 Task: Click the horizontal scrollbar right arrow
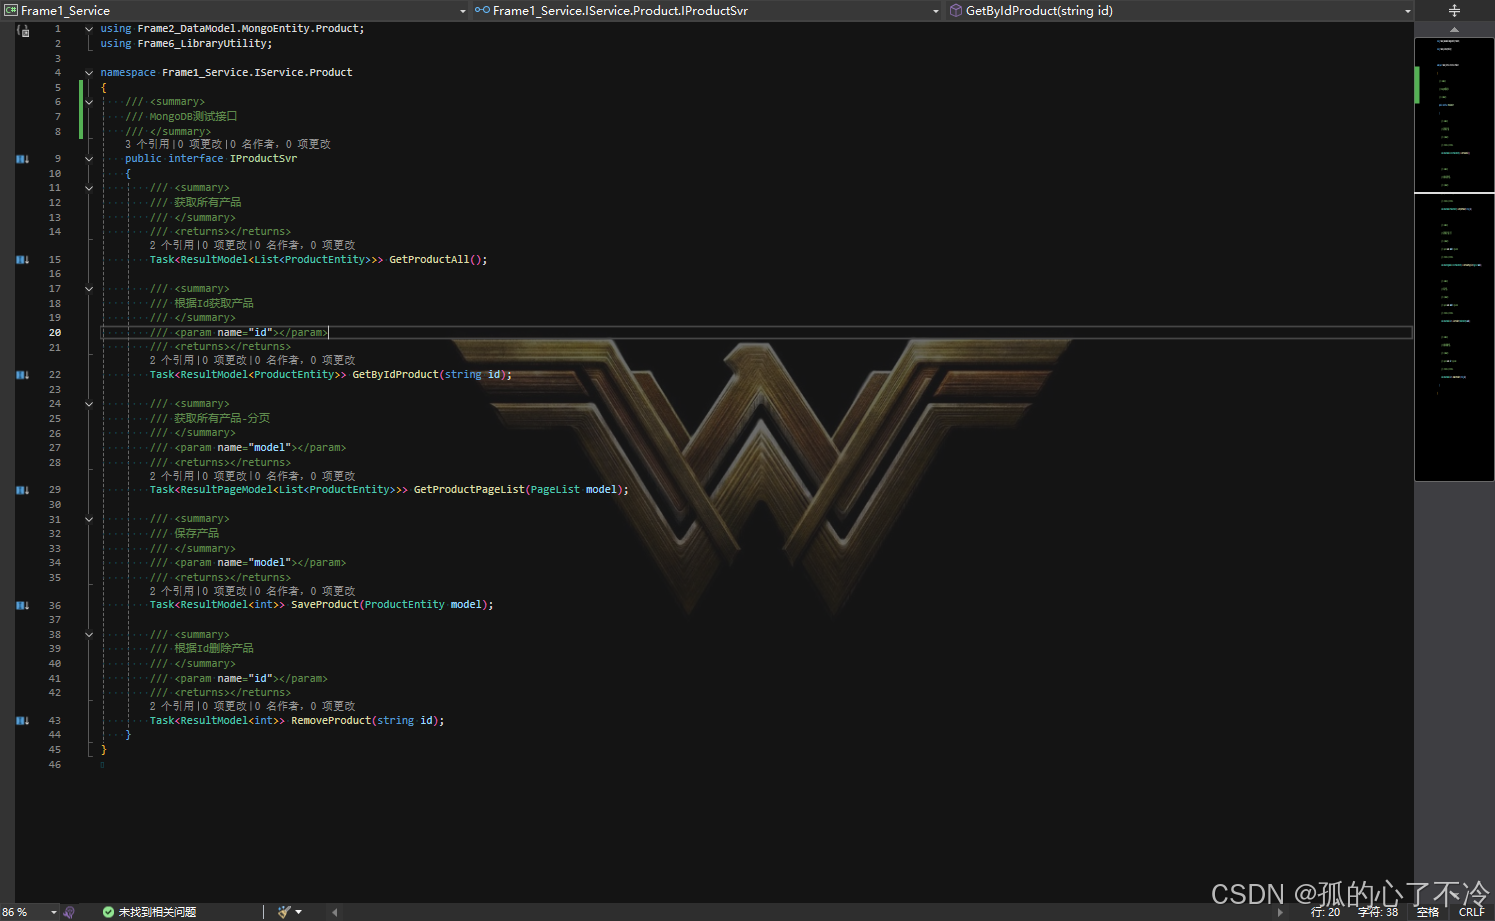click(1280, 912)
